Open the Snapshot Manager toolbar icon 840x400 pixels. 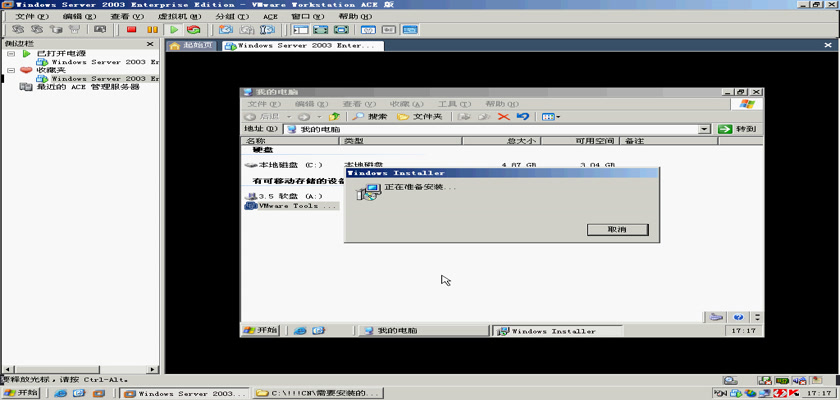[267, 29]
